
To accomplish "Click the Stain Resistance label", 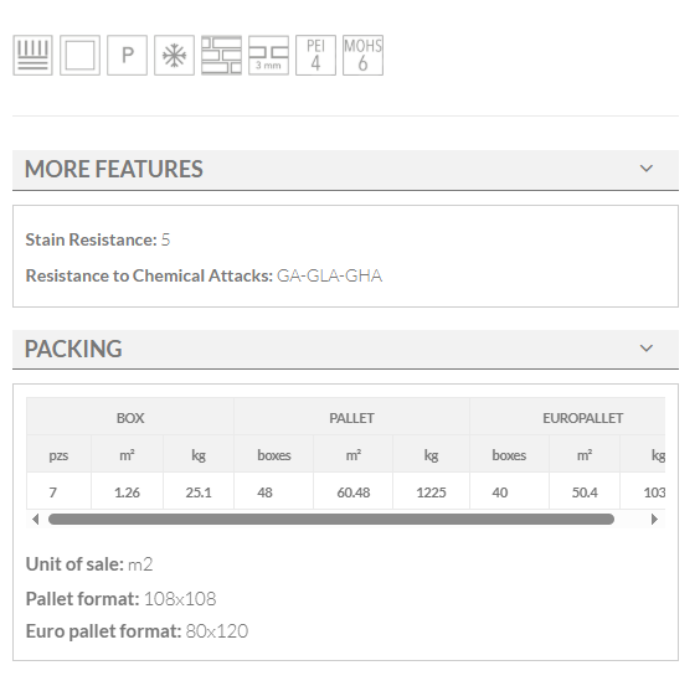I will pos(90,240).
